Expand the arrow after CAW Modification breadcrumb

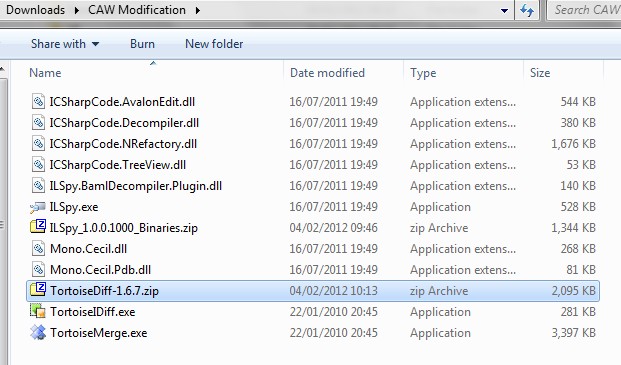coord(198,10)
